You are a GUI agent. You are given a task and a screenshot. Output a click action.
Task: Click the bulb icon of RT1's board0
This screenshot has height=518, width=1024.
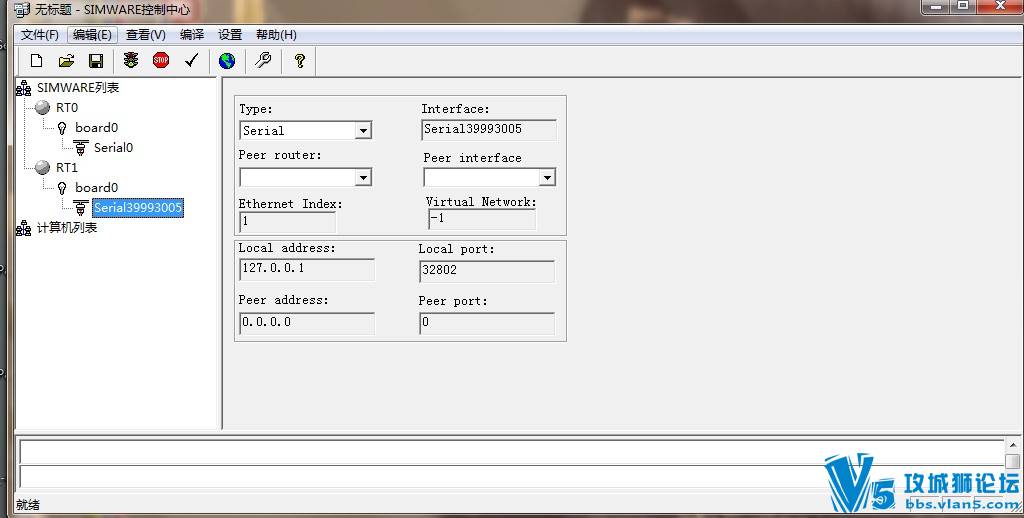62,187
